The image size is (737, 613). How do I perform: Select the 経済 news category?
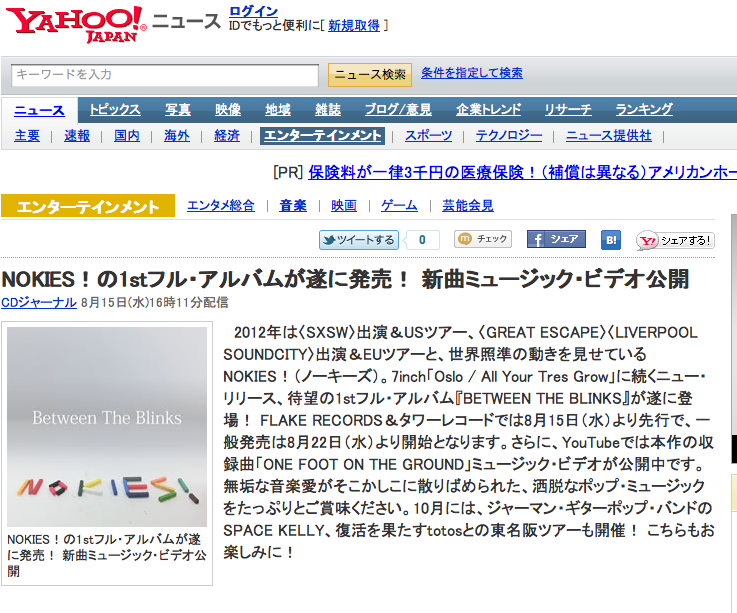pyautogui.click(x=227, y=136)
